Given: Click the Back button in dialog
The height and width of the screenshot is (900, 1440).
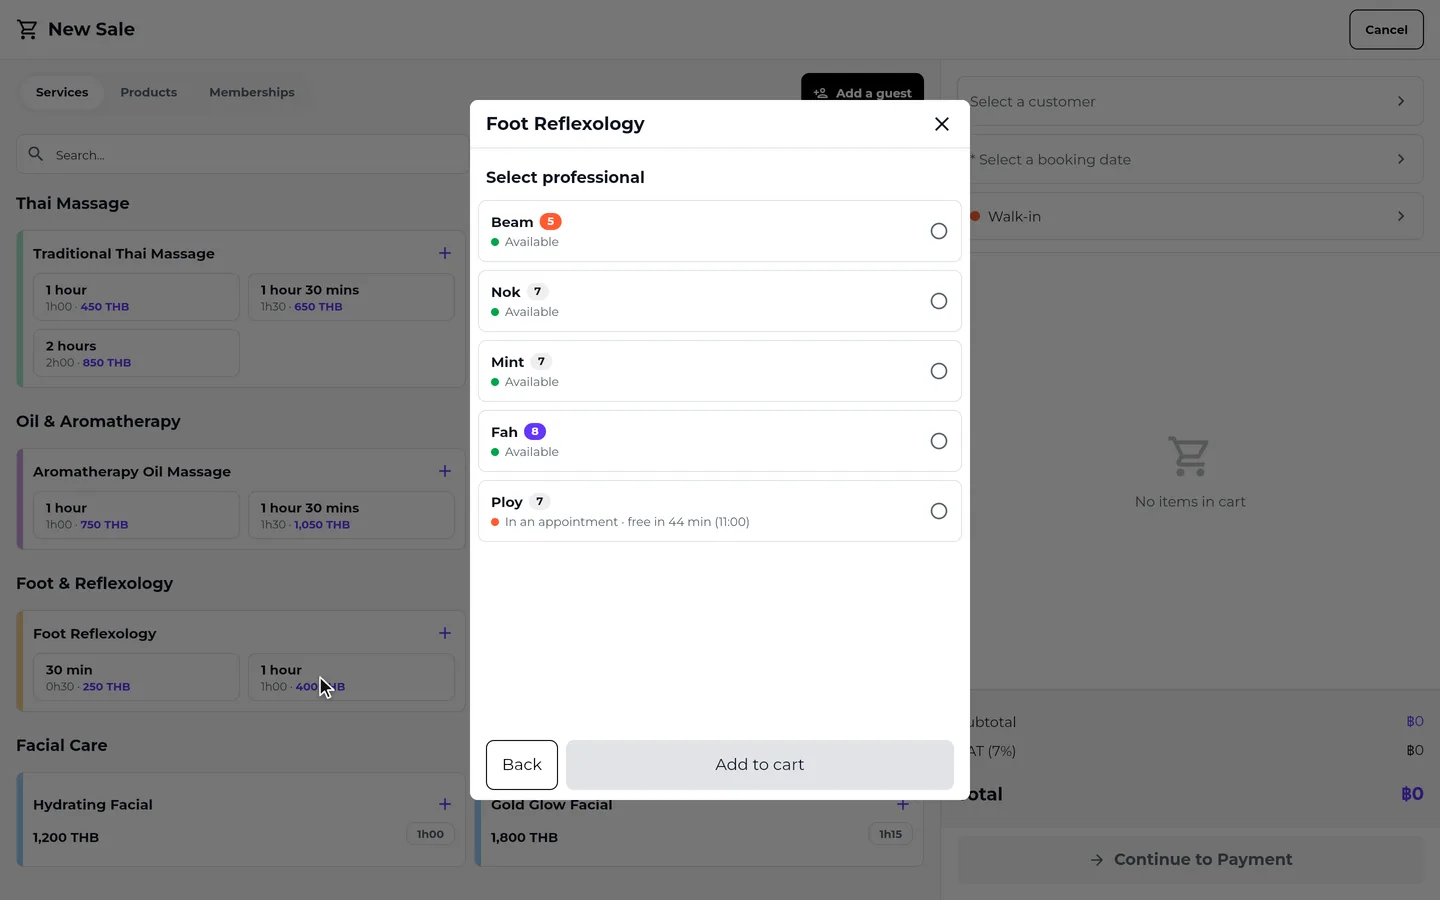Looking at the screenshot, I should pos(522,765).
